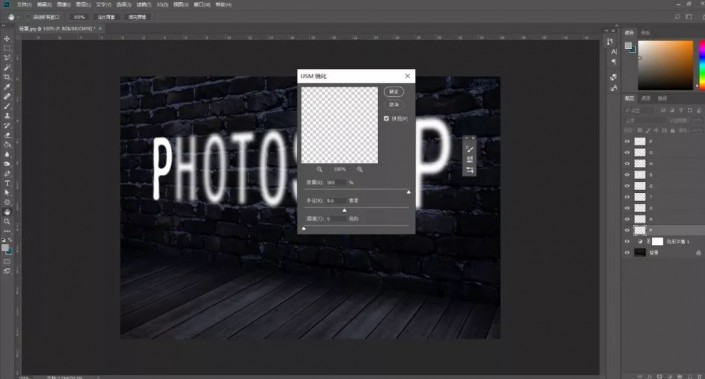The image size is (705, 379).
Task: Open the workspace switcher icon
Action: [689, 17]
